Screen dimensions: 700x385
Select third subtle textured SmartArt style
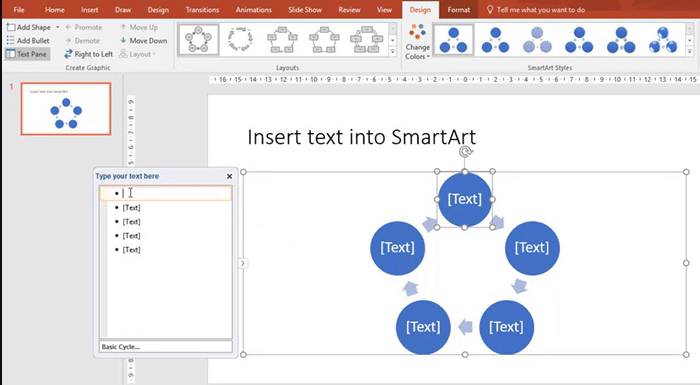pos(537,40)
